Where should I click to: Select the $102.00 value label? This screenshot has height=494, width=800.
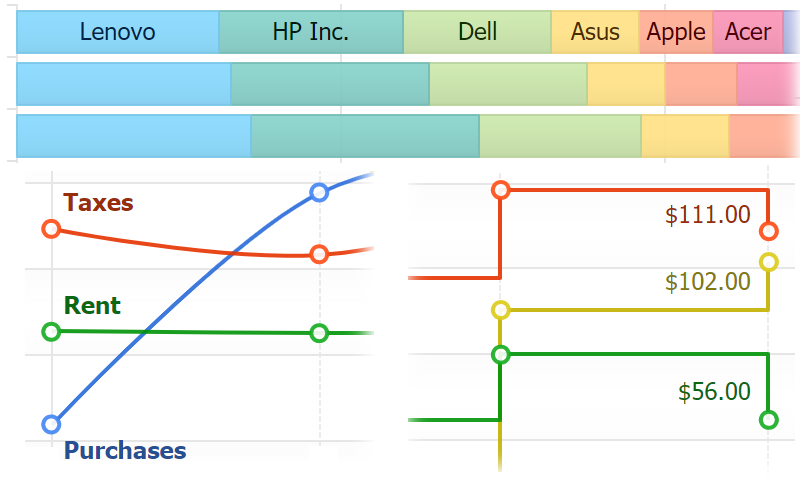[x=708, y=282]
